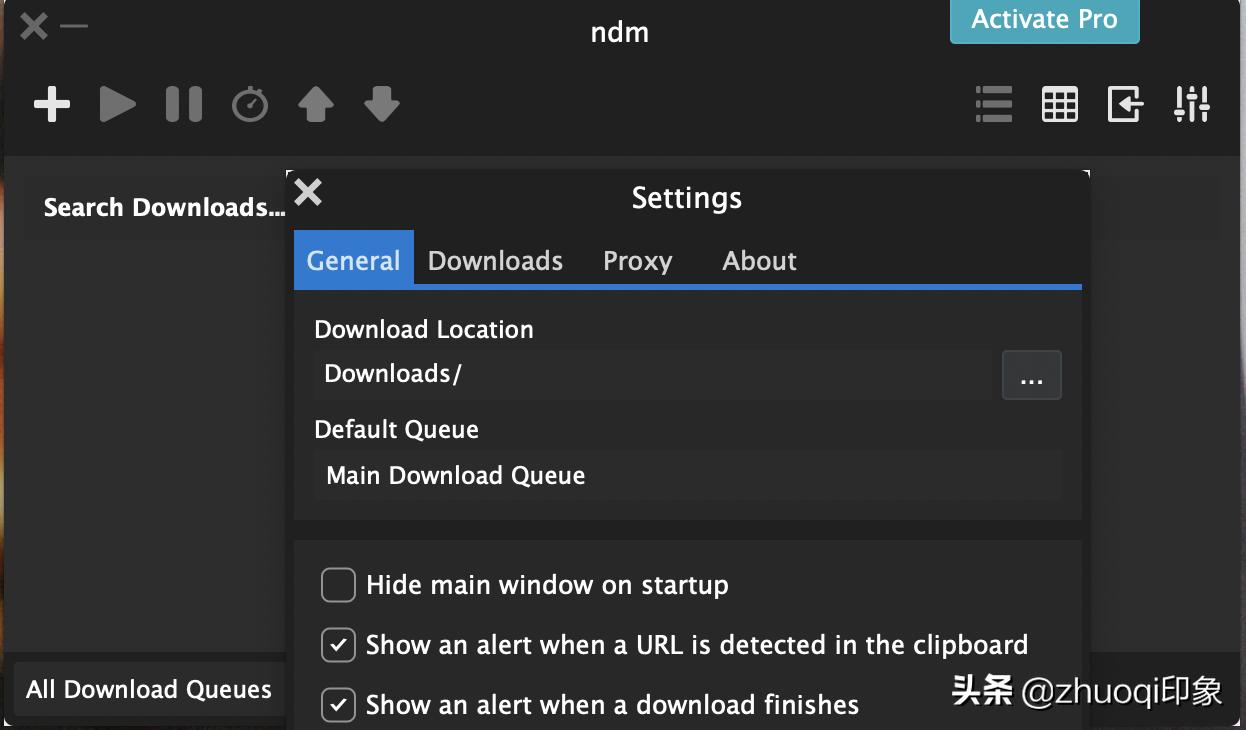Start downloads with the play icon
The width and height of the screenshot is (1246, 730).
[118, 104]
